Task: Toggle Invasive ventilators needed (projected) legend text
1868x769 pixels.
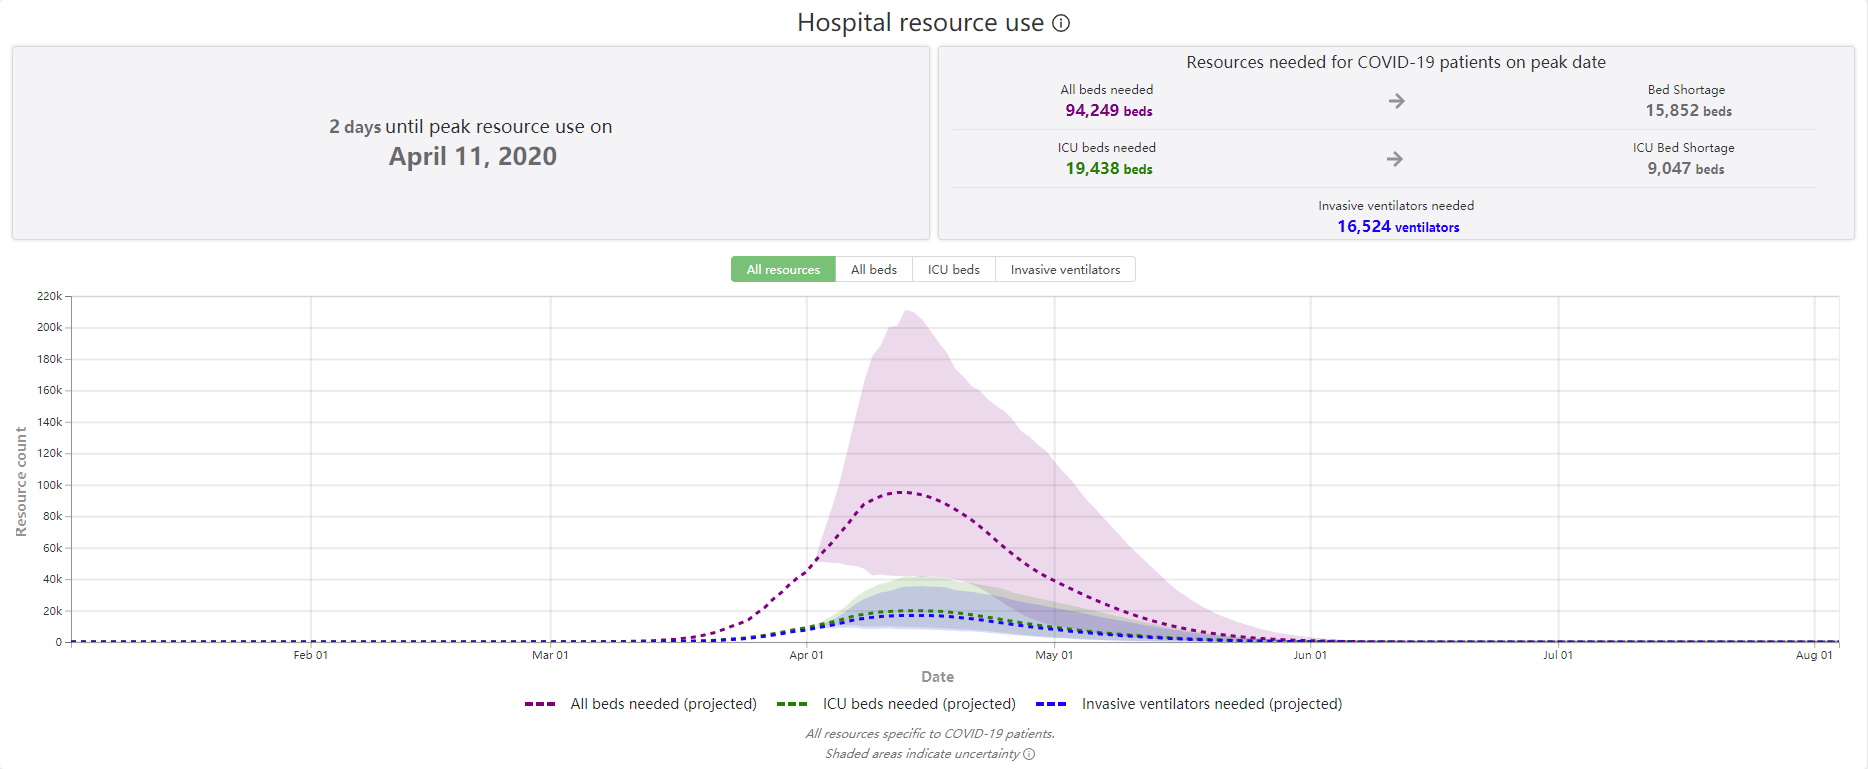Action: (1211, 704)
